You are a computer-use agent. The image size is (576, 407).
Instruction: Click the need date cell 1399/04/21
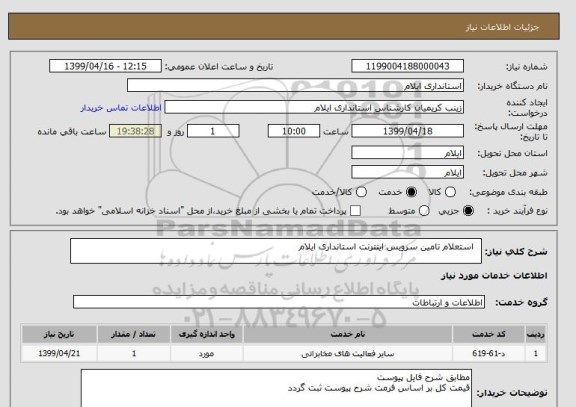click(x=59, y=353)
